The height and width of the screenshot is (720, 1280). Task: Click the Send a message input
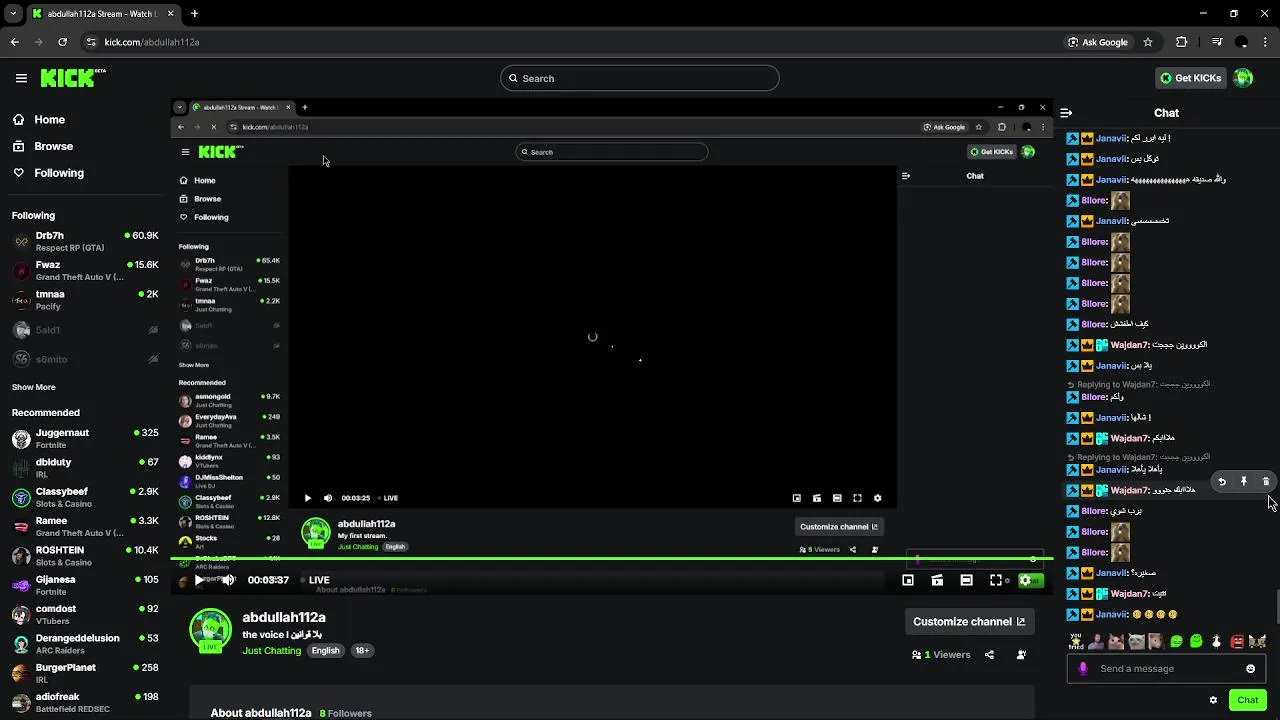[x=1165, y=669]
